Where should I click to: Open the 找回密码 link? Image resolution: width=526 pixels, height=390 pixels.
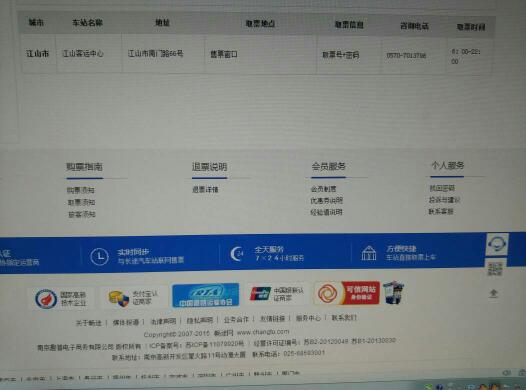(x=442, y=188)
